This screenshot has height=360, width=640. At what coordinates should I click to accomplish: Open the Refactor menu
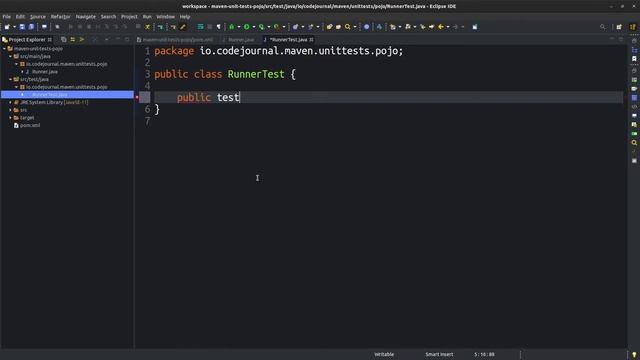60,17
